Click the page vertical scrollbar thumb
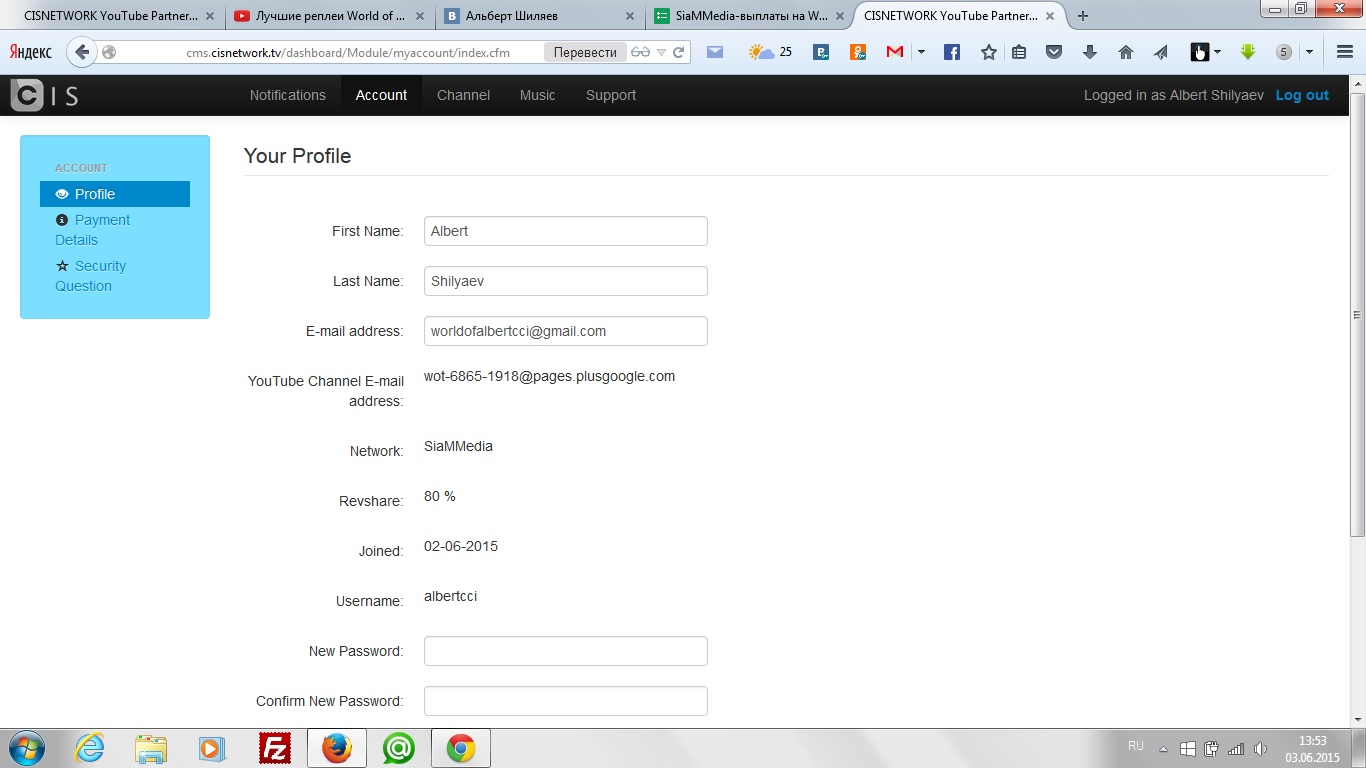1366x768 pixels. tap(1357, 315)
